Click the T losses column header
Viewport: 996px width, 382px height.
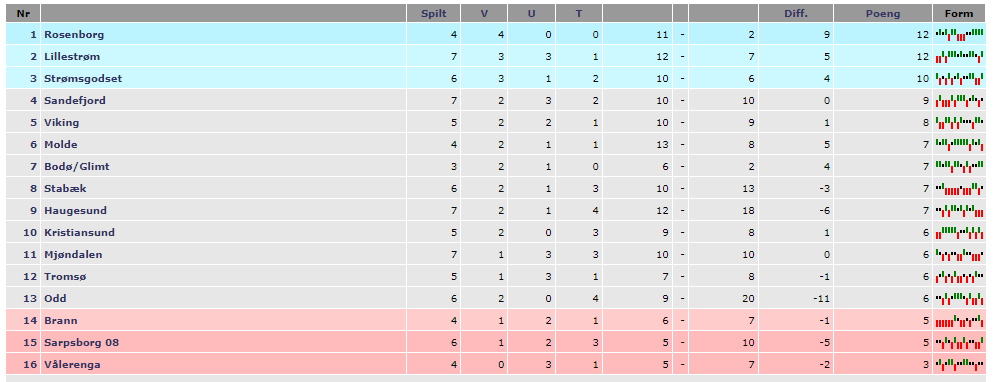[579, 13]
